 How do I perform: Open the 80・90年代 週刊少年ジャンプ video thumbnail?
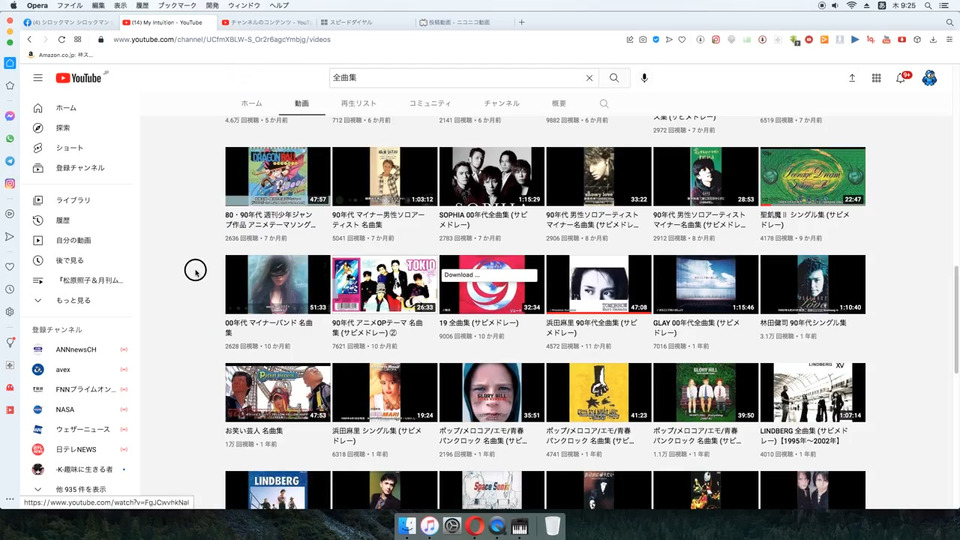click(278, 176)
